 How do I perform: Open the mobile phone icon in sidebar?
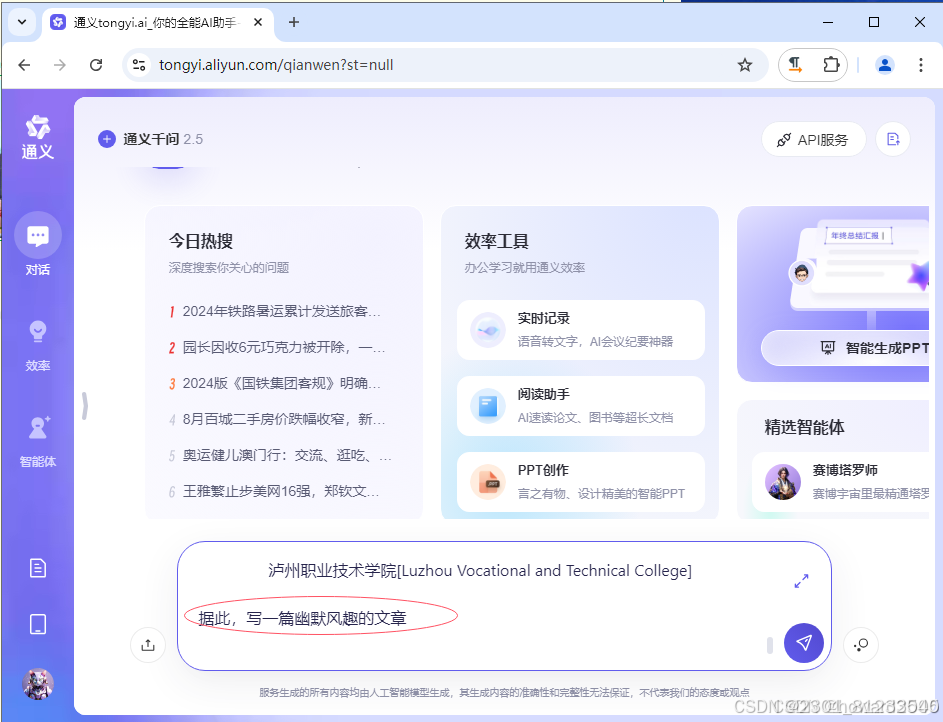pyautogui.click(x=37, y=624)
